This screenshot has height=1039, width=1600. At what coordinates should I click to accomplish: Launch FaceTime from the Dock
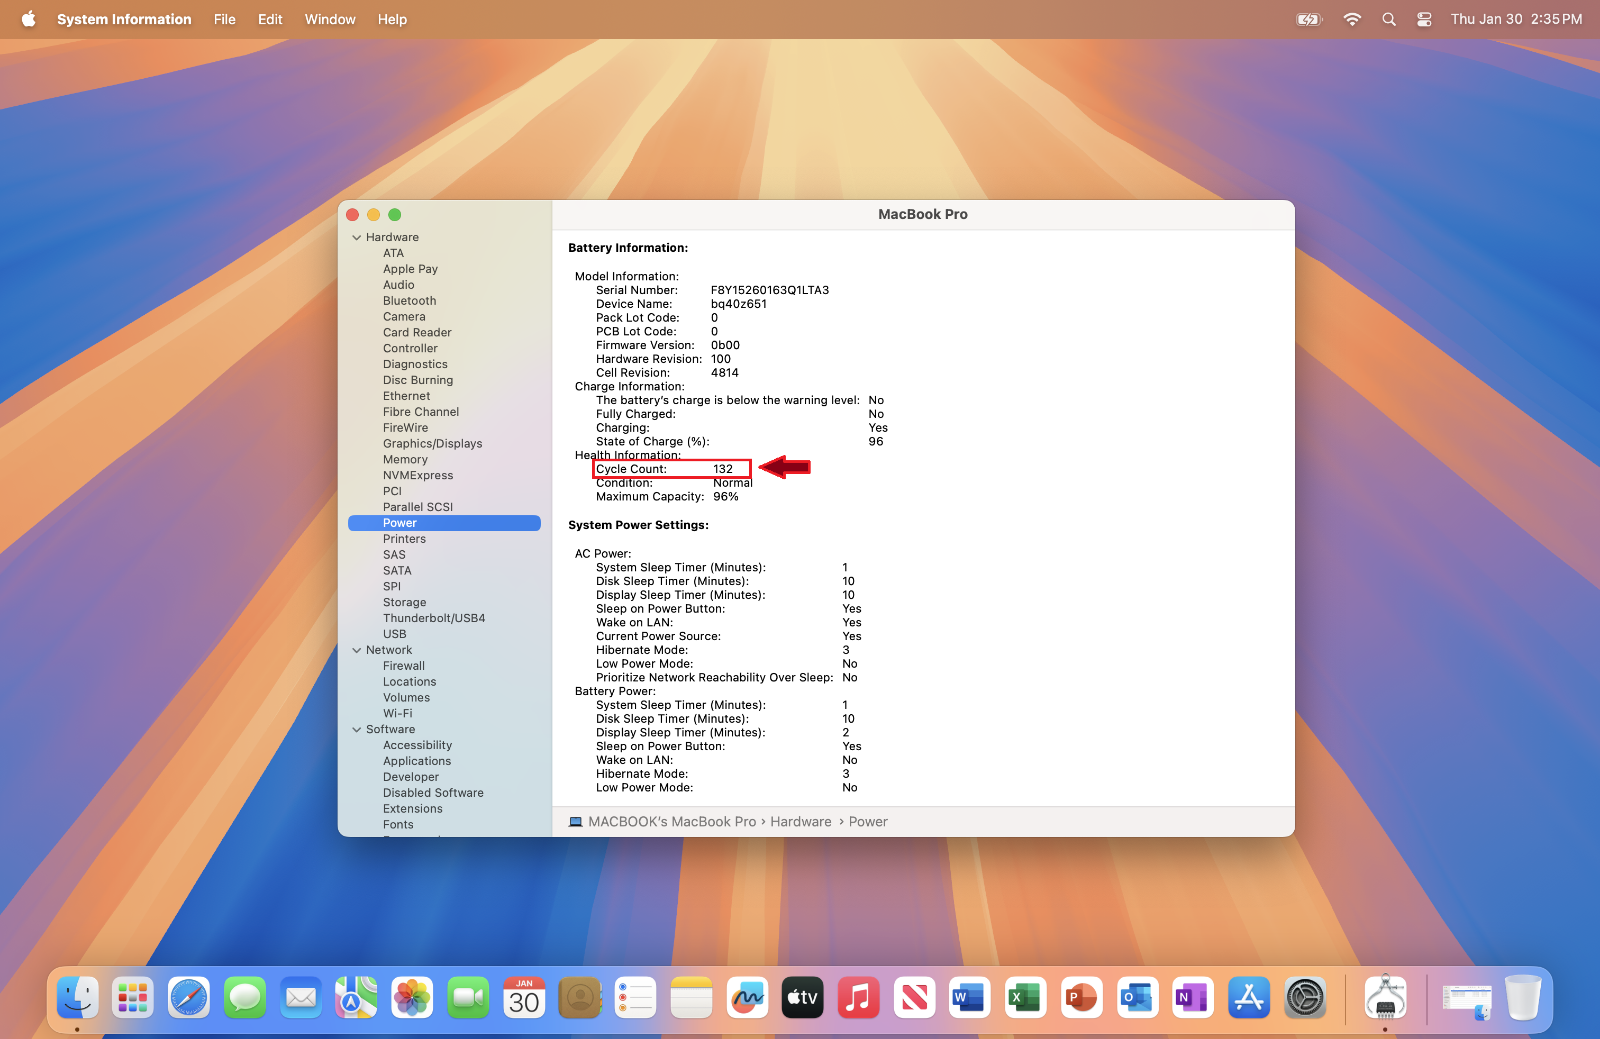pyautogui.click(x=468, y=998)
